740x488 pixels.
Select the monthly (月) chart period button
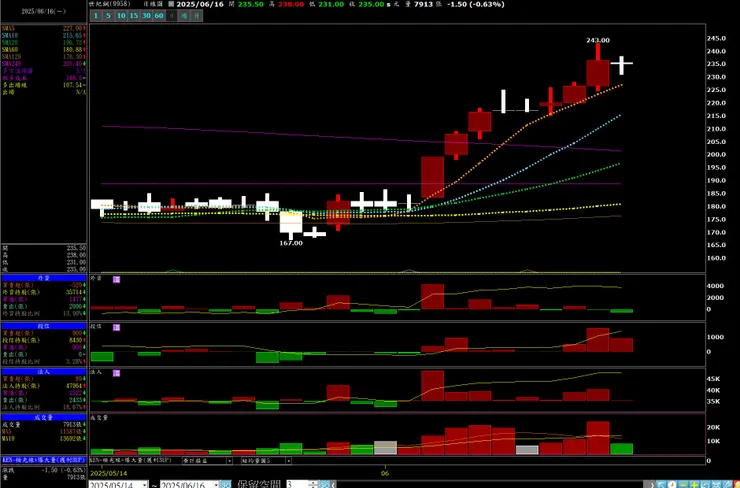click(x=197, y=16)
